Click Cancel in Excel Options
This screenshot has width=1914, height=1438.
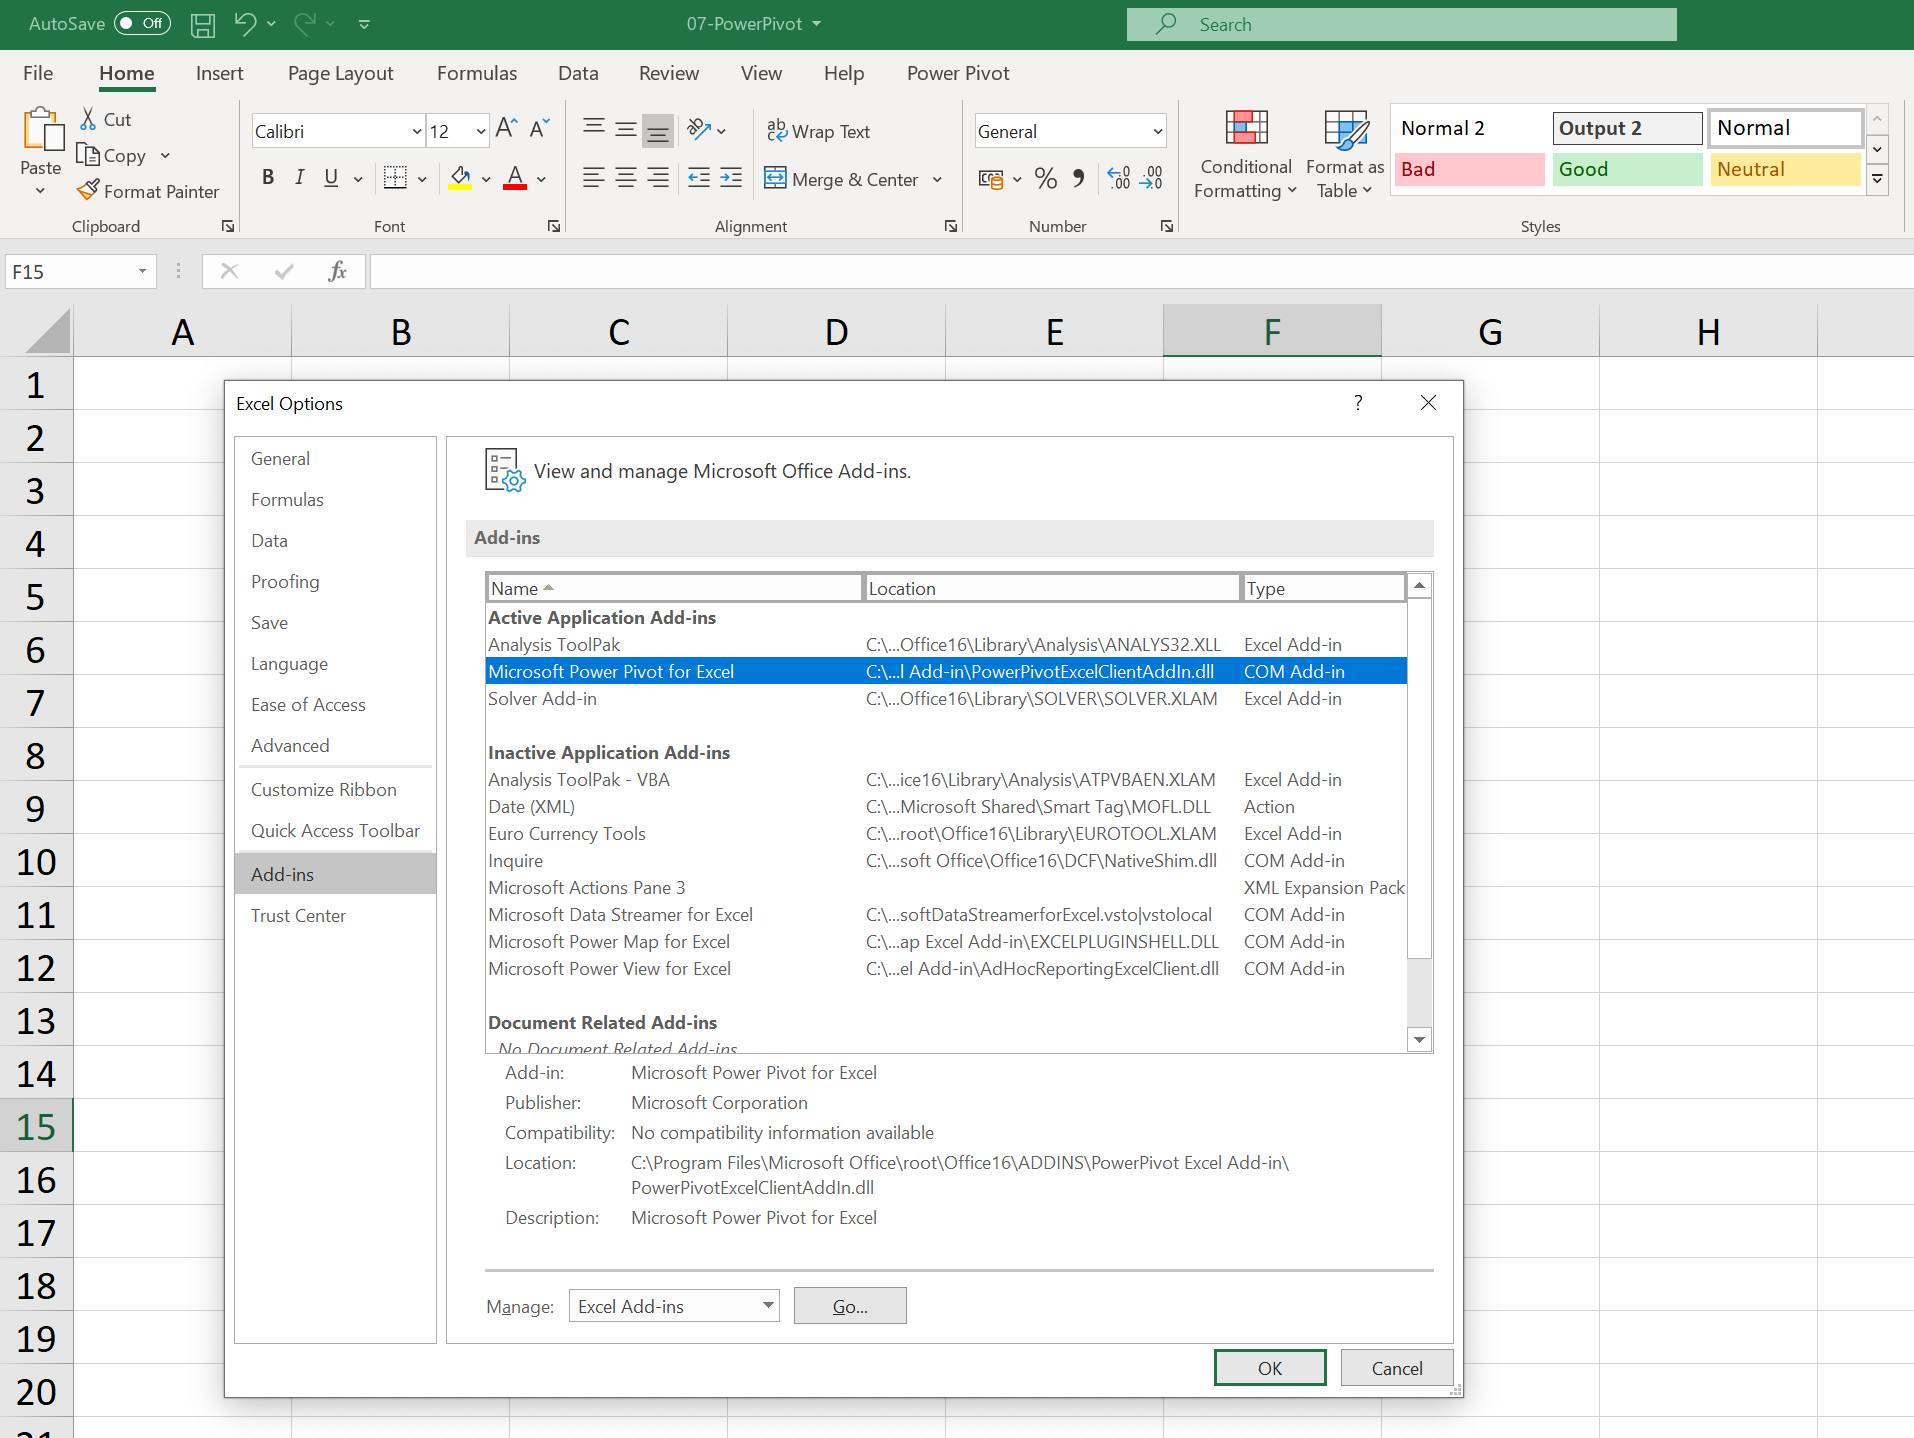[x=1396, y=1368]
